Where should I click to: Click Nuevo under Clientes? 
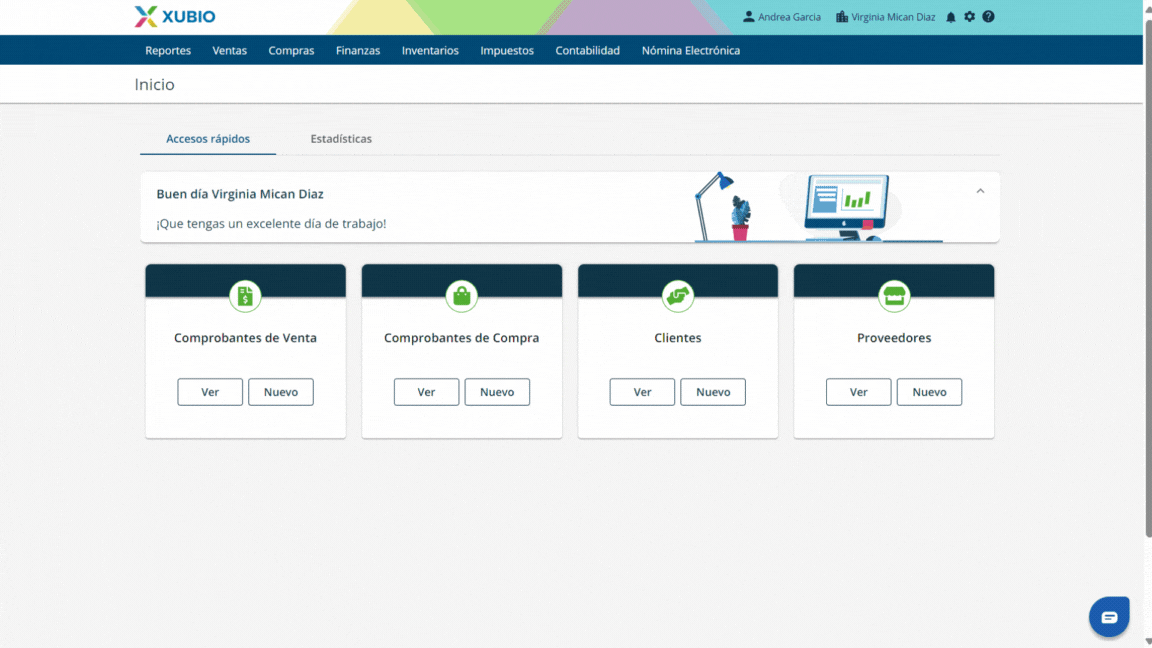tap(713, 392)
